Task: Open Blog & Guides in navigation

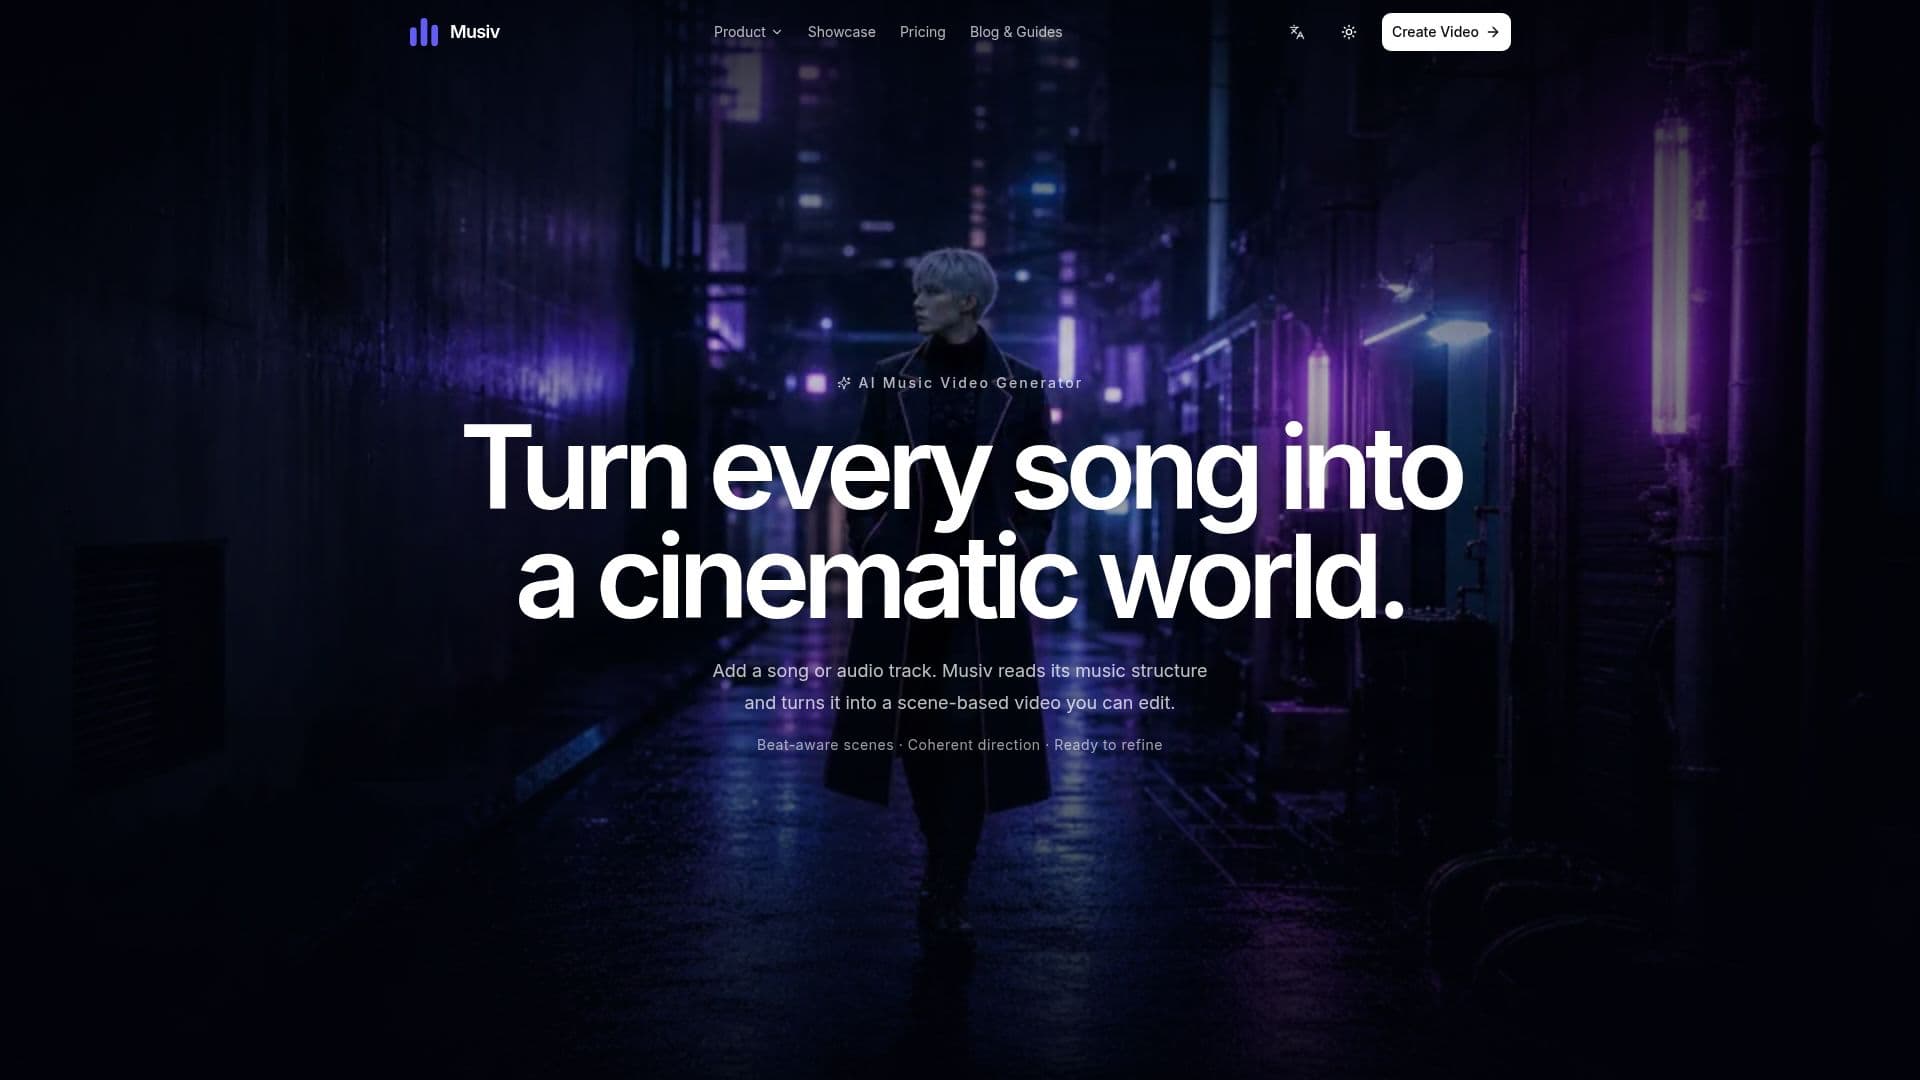Action: [1016, 32]
